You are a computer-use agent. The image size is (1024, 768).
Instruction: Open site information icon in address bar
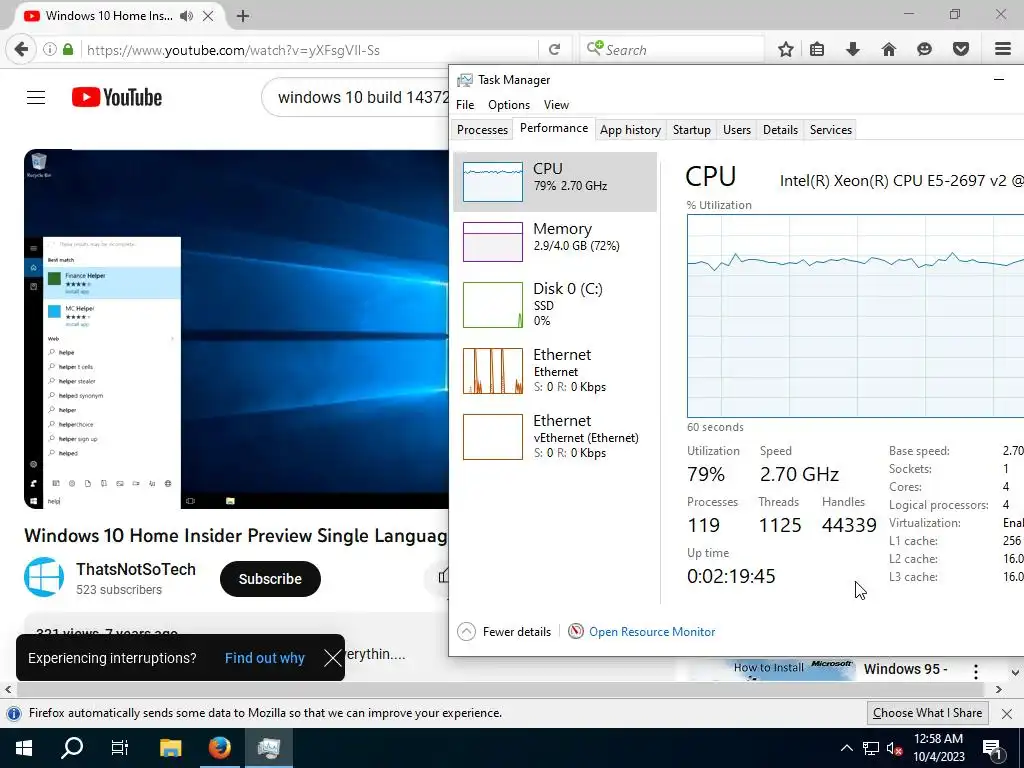[x=49, y=50]
